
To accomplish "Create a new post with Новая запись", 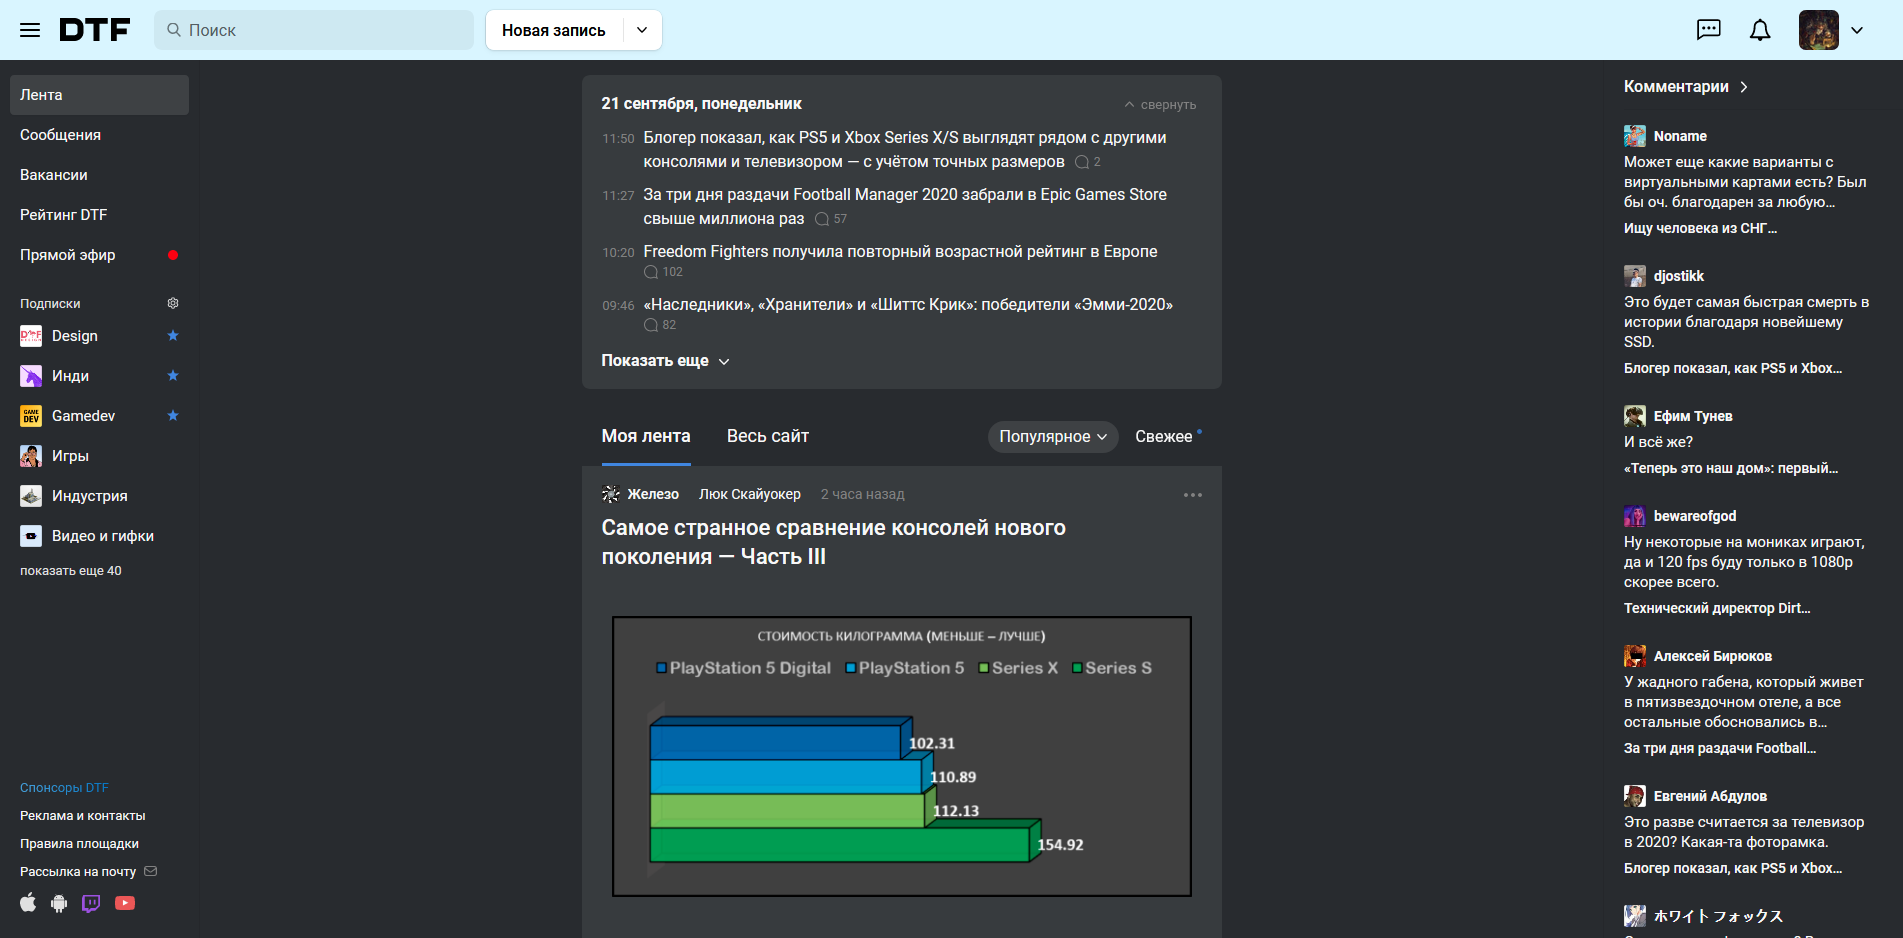I will point(554,30).
